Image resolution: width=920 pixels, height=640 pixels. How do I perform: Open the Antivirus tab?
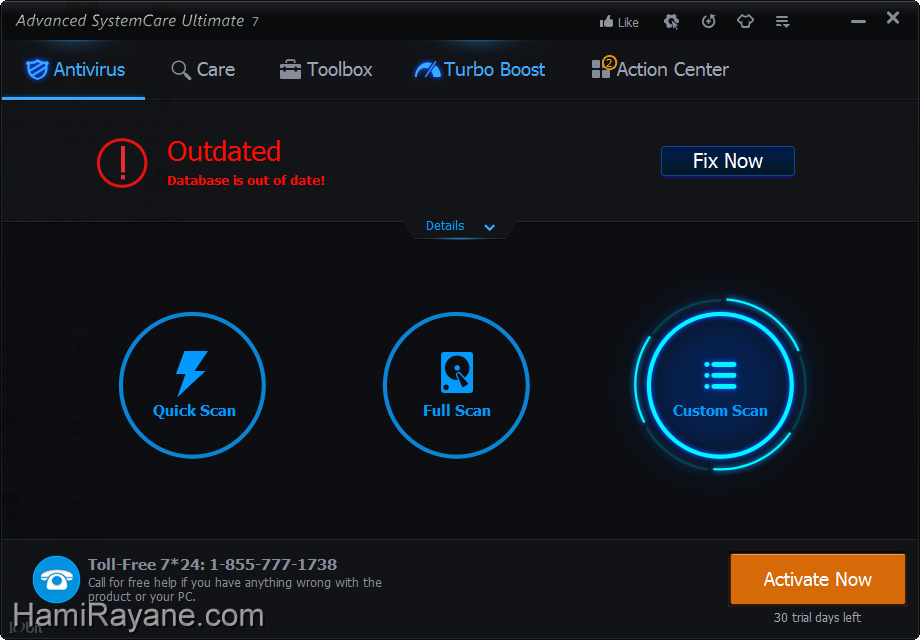(75, 70)
